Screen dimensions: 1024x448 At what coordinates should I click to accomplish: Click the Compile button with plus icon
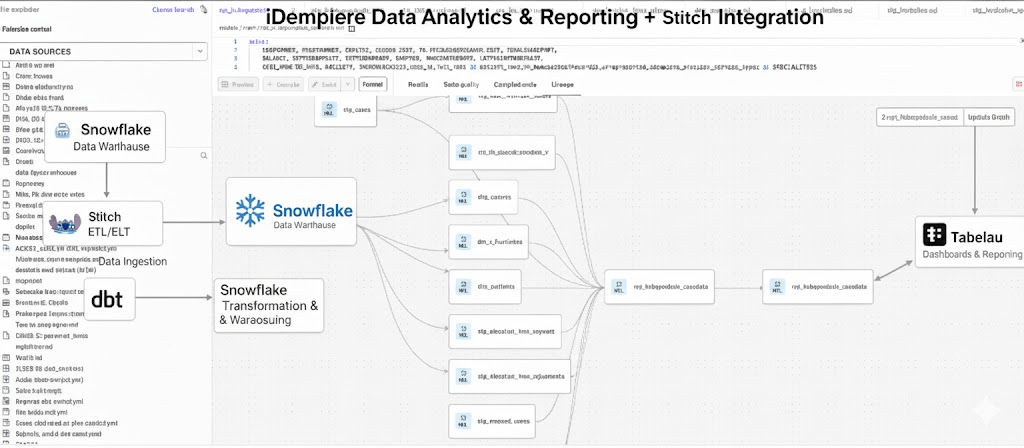click(x=283, y=84)
